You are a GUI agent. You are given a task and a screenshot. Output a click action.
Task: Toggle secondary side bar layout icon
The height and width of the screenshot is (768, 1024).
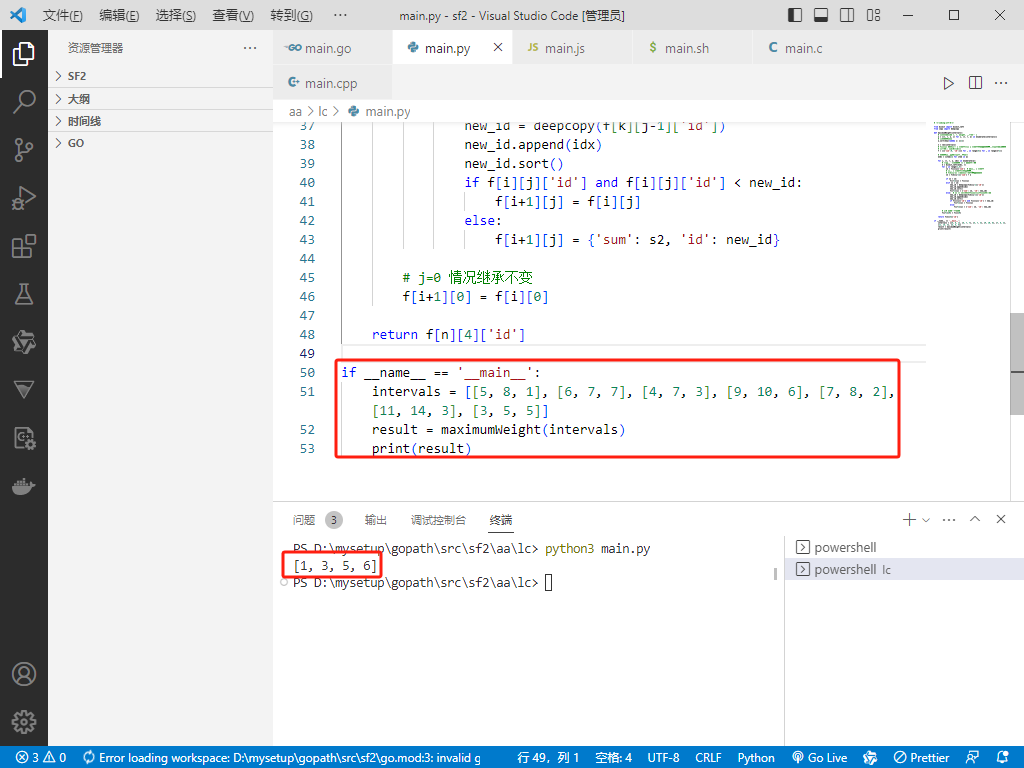(x=847, y=15)
